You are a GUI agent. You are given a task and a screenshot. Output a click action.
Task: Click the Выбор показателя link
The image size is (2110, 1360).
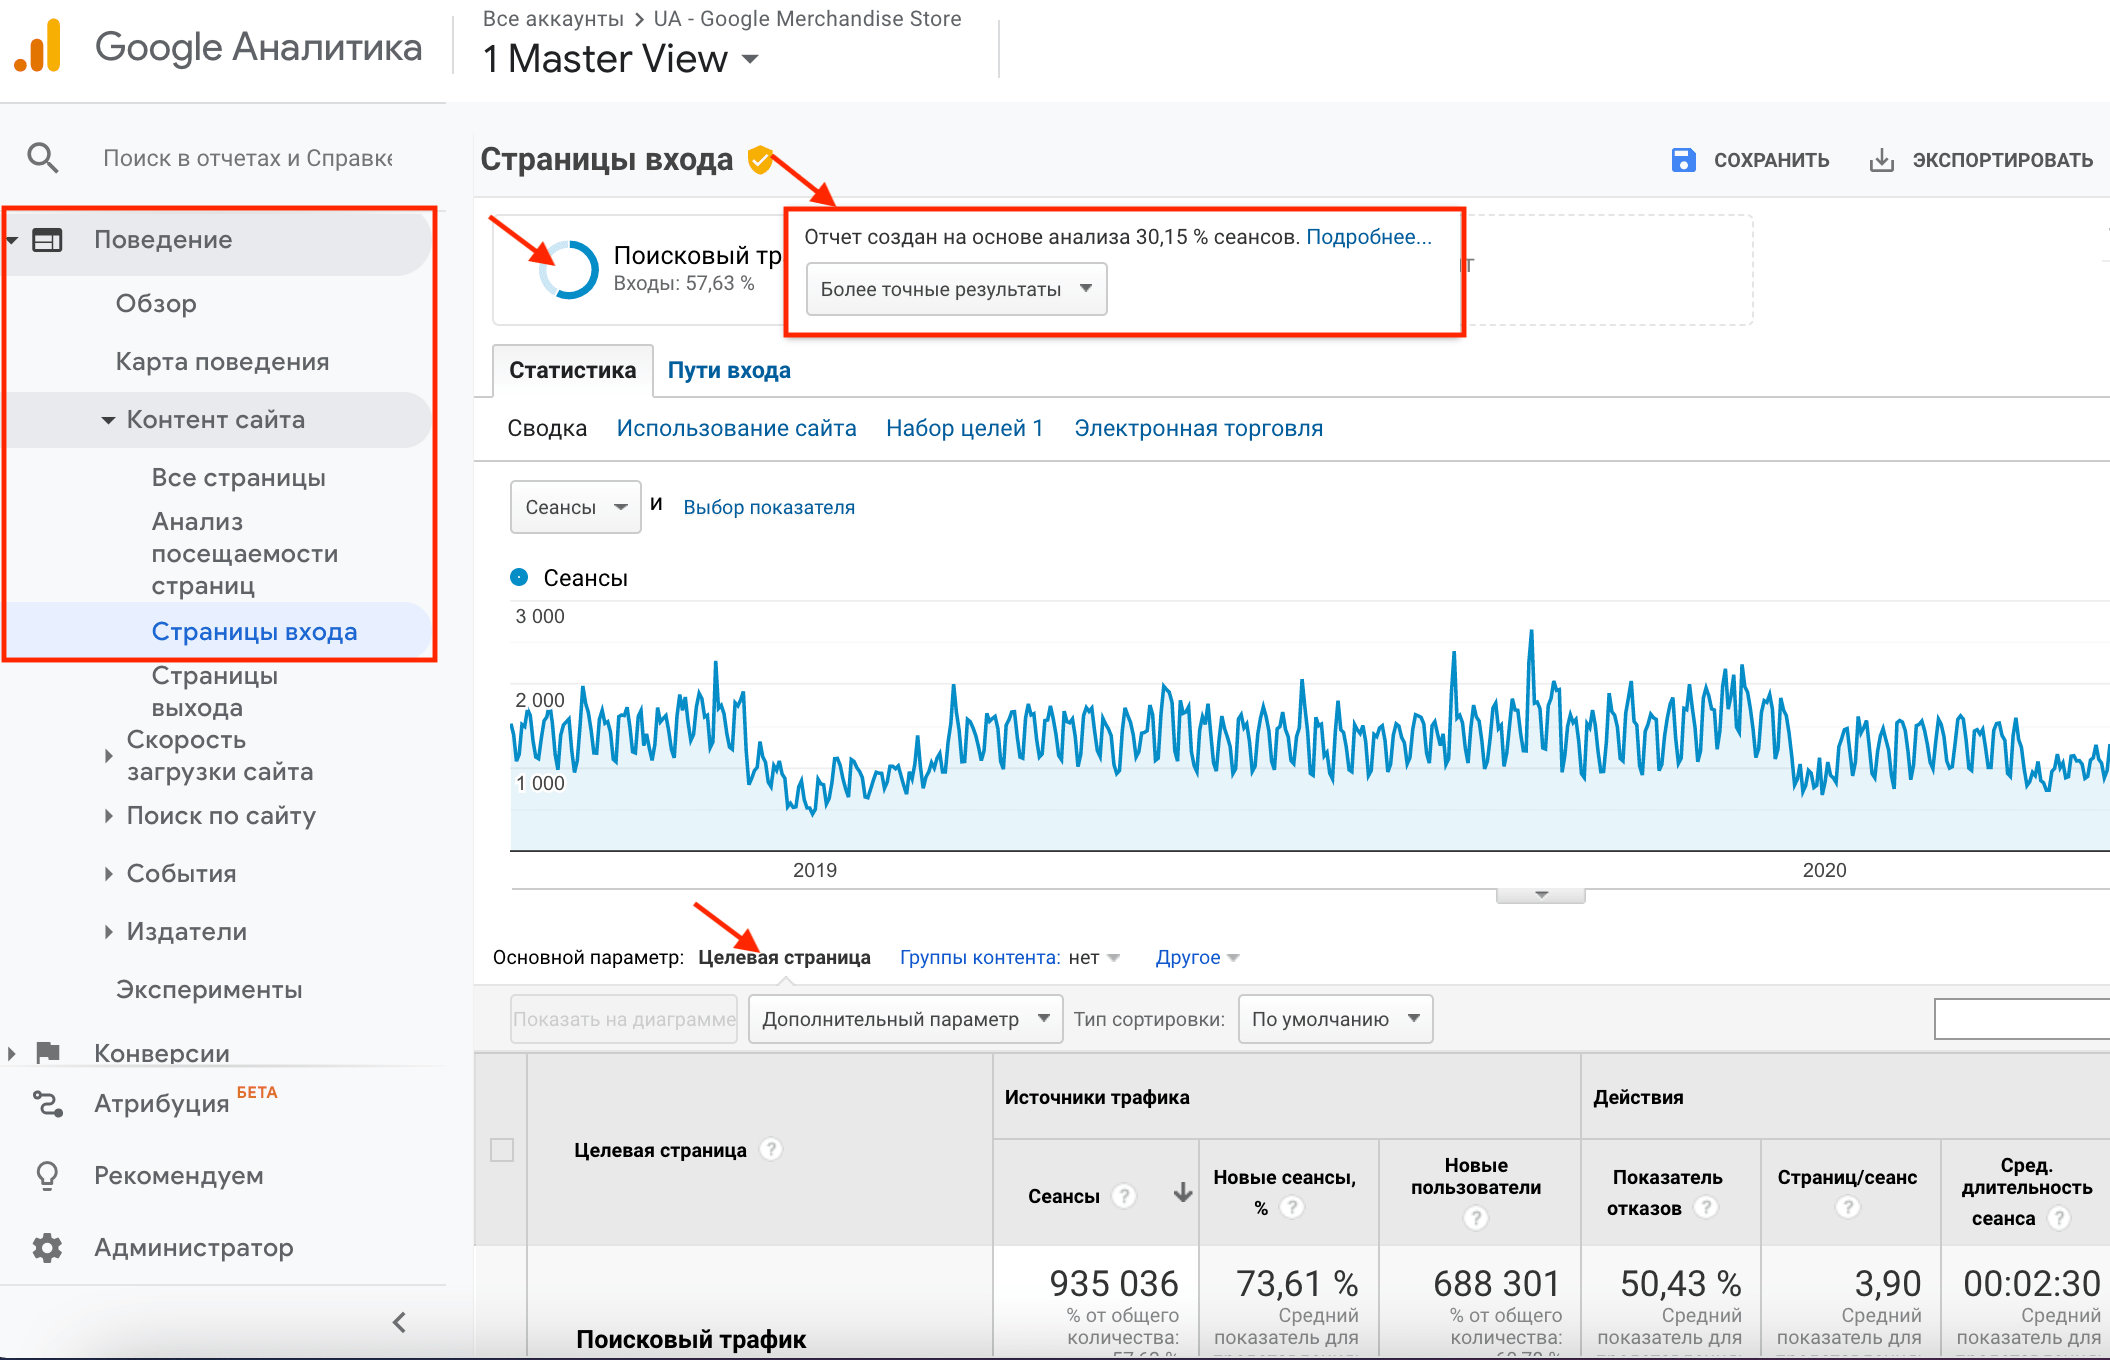[x=769, y=507]
